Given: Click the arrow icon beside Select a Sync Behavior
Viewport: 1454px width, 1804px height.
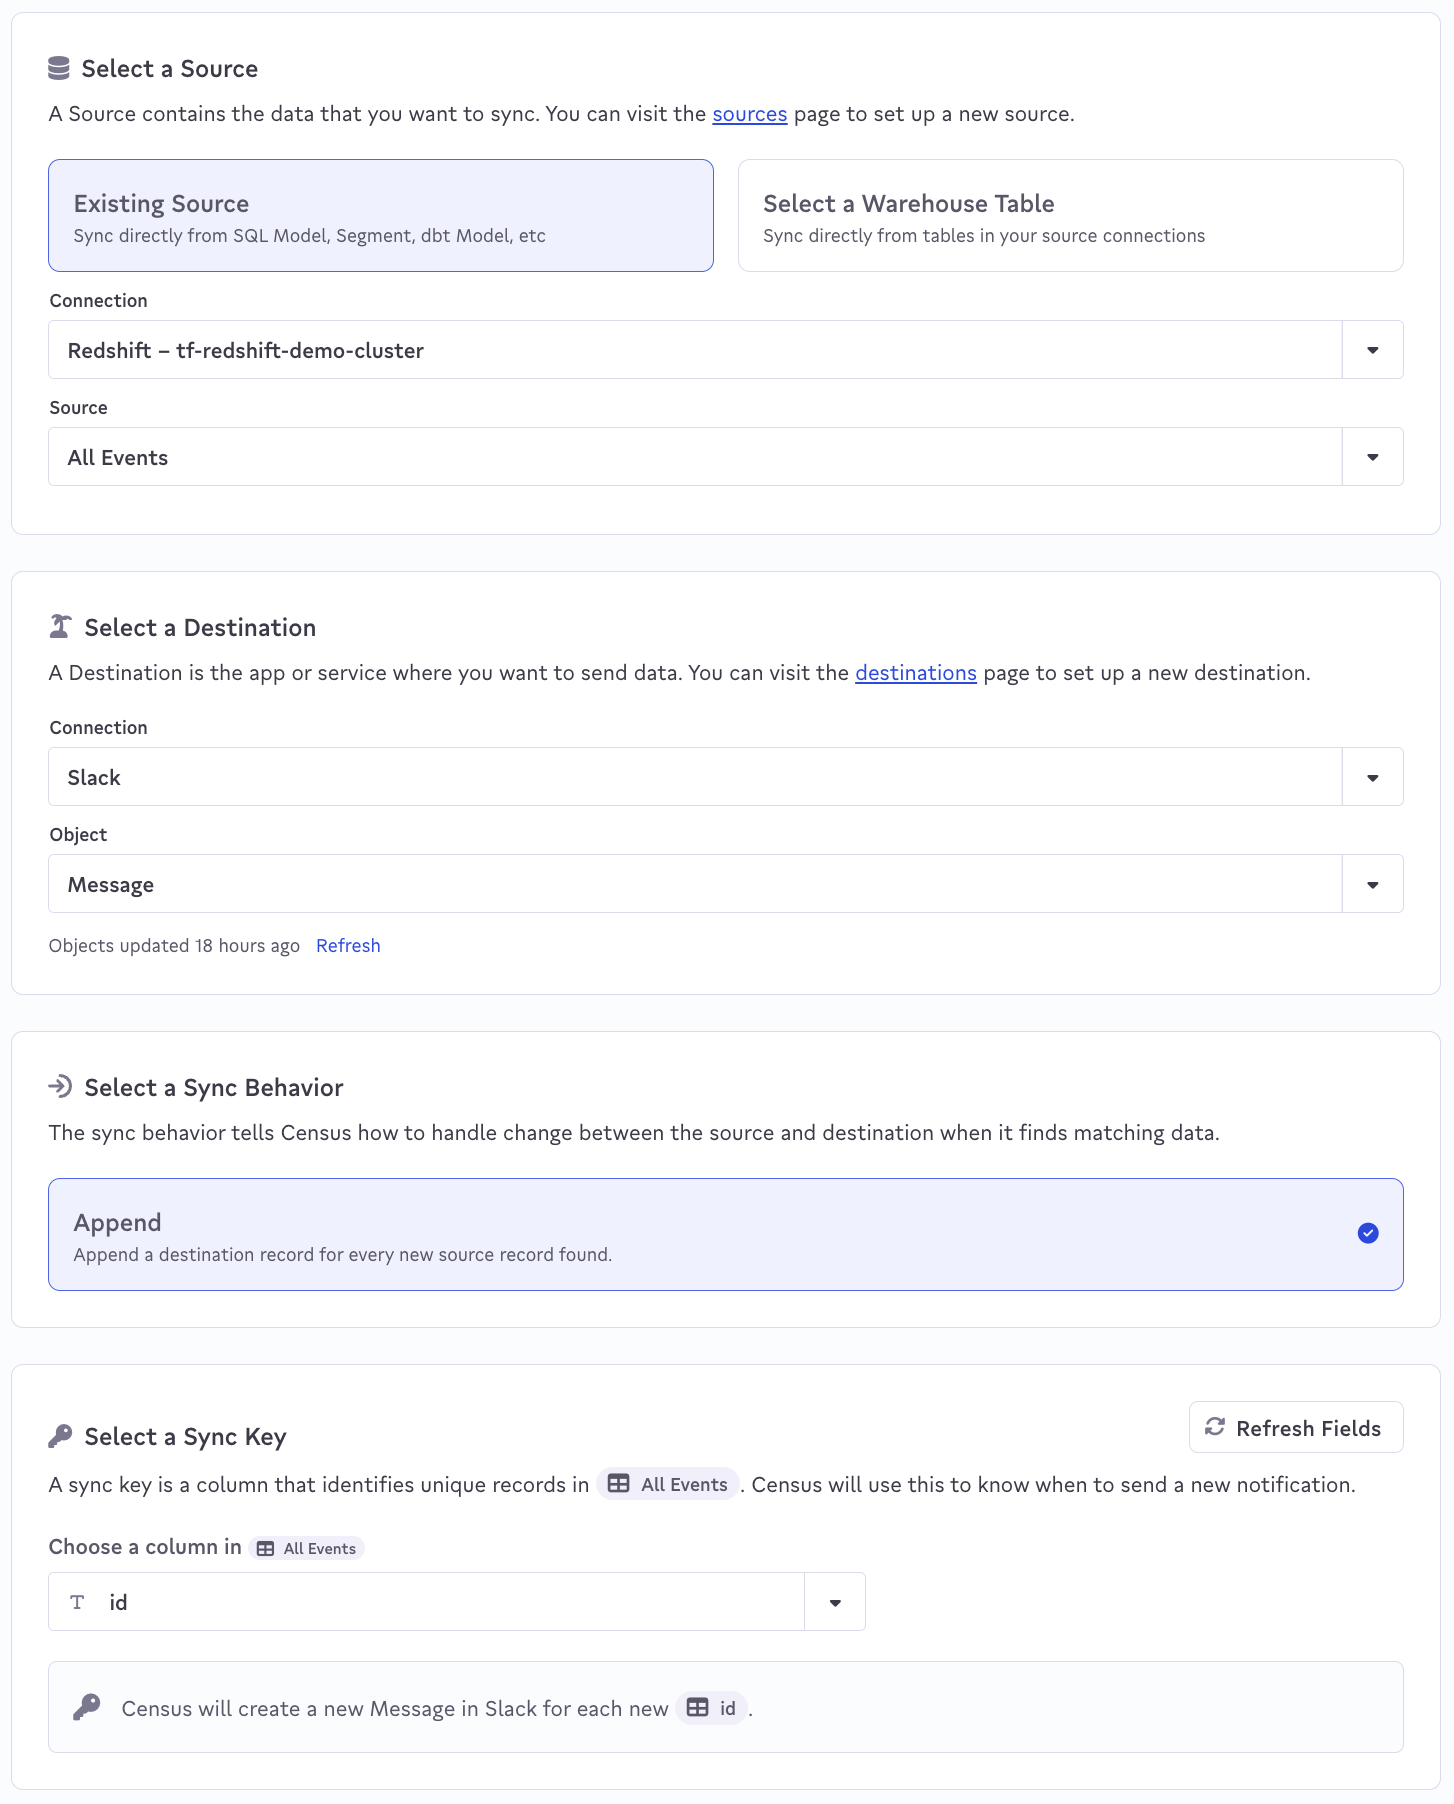Looking at the screenshot, I should 60,1086.
